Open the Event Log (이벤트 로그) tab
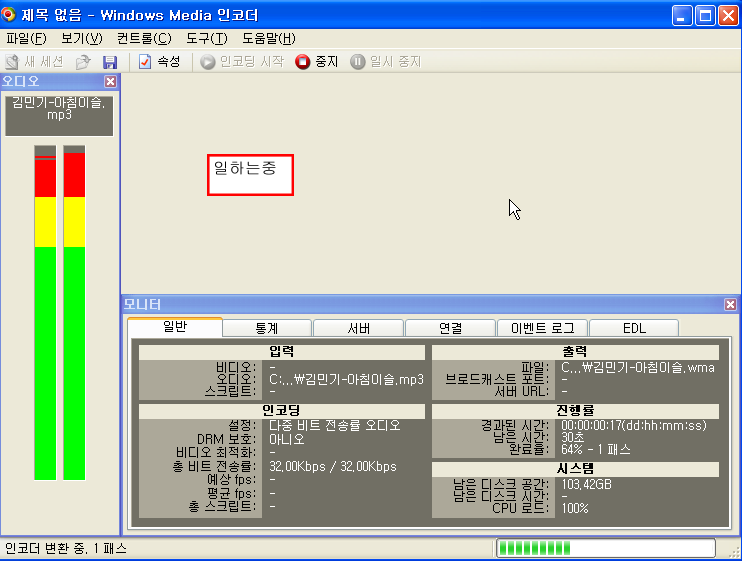 (542, 328)
